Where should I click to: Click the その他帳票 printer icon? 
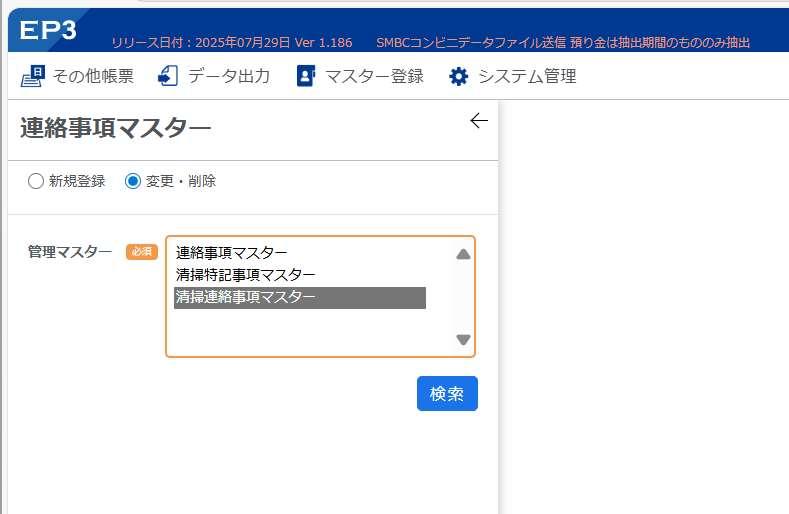click(x=33, y=76)
